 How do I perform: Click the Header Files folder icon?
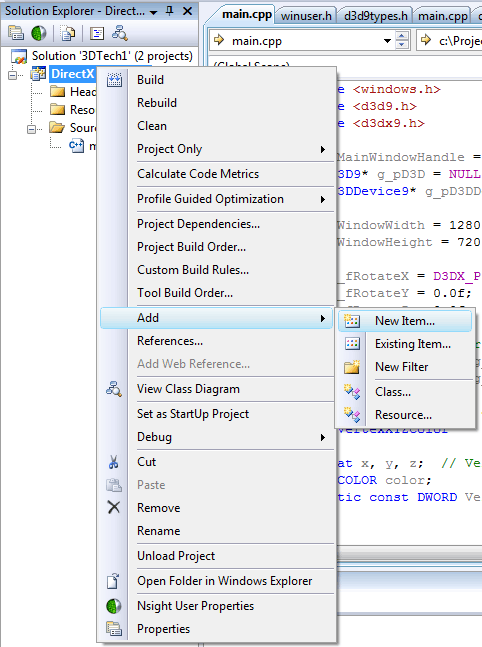coord(57,91)
